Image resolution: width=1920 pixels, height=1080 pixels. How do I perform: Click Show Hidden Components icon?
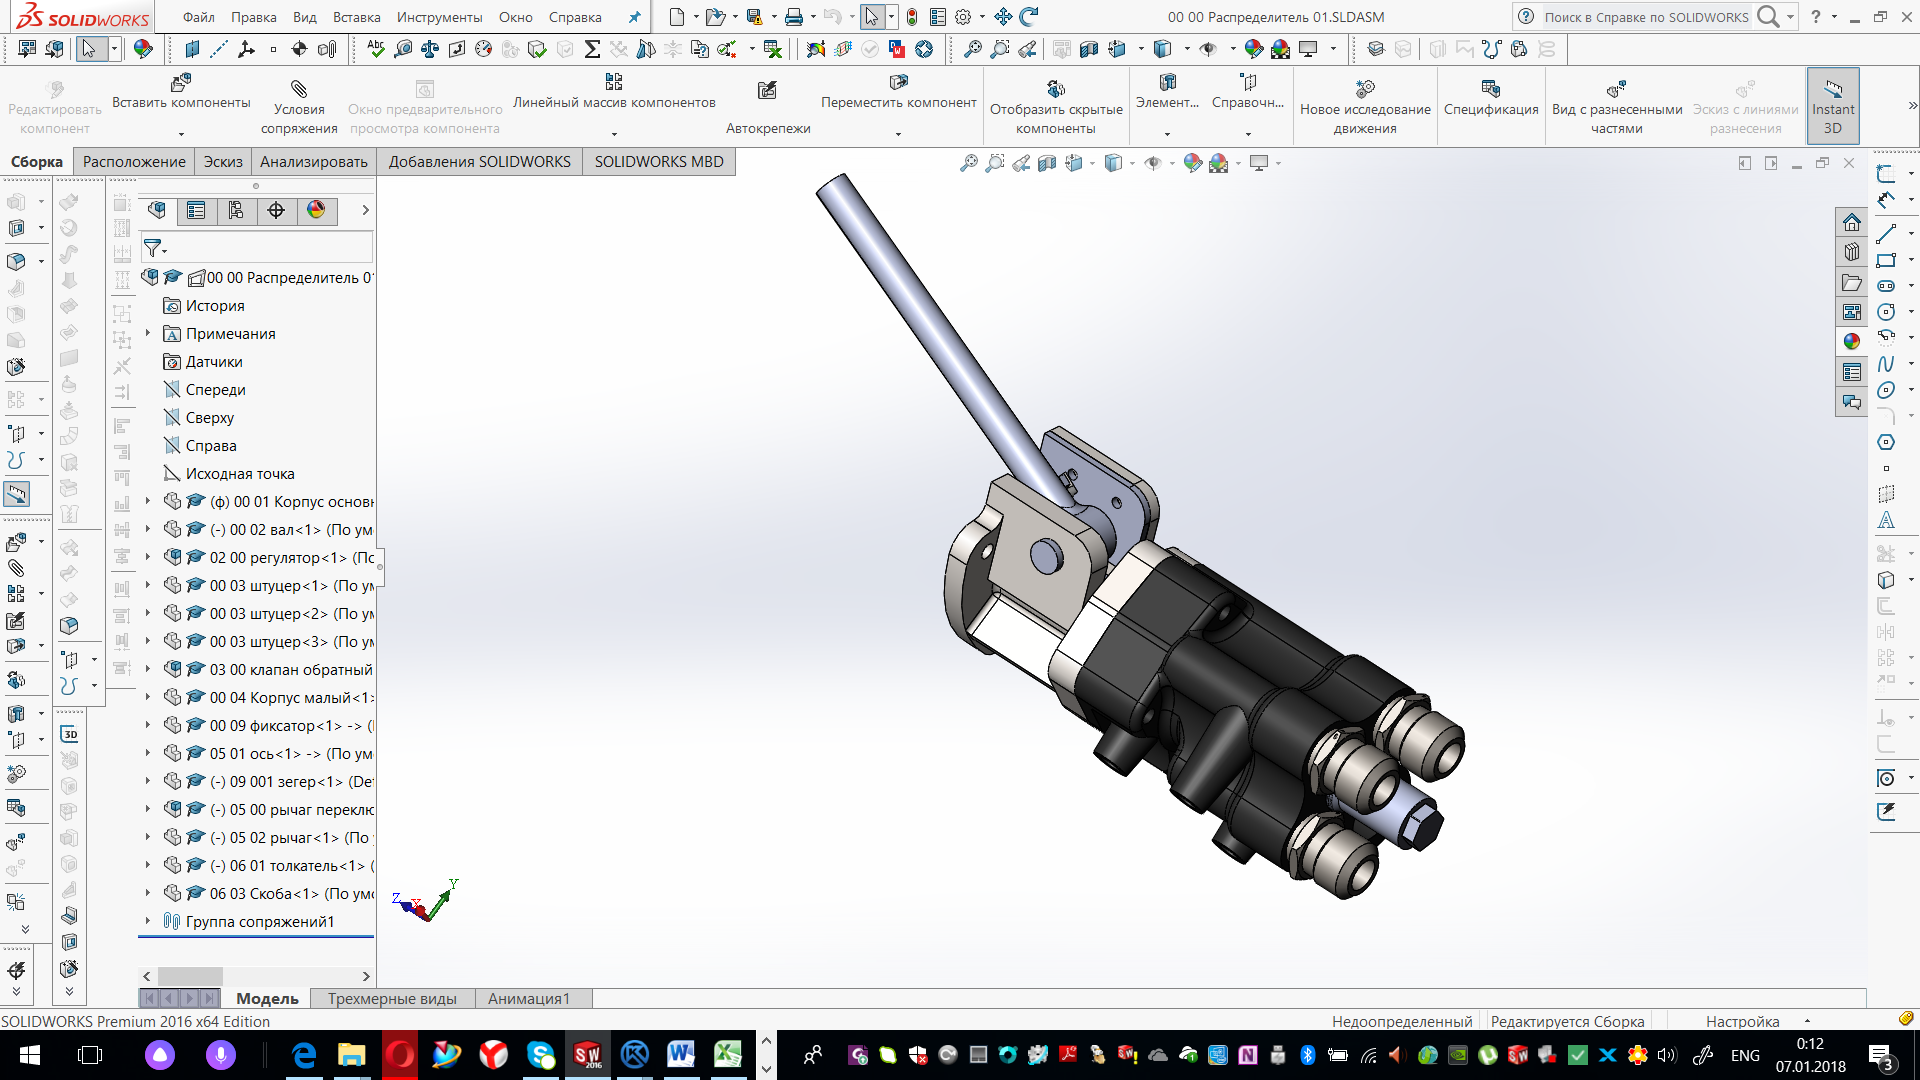[1056, 88]
